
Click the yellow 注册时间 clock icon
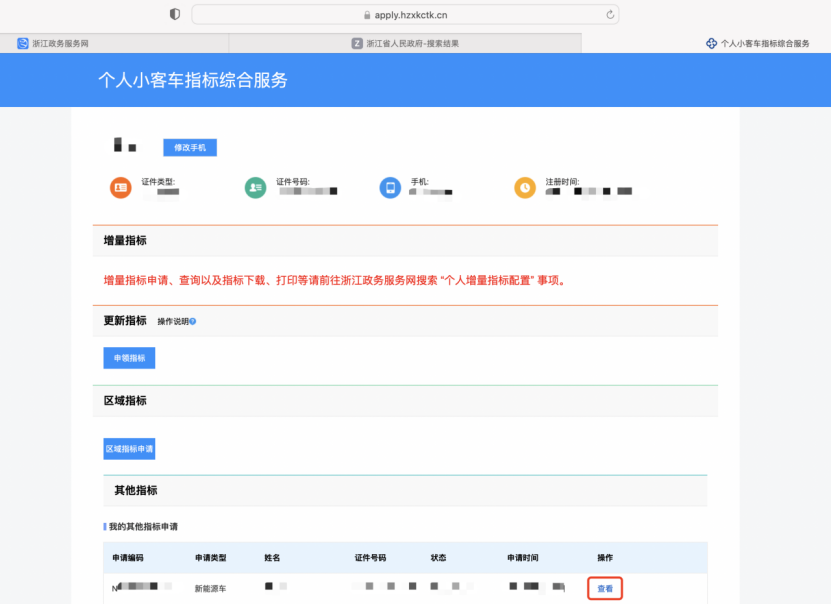525,187
